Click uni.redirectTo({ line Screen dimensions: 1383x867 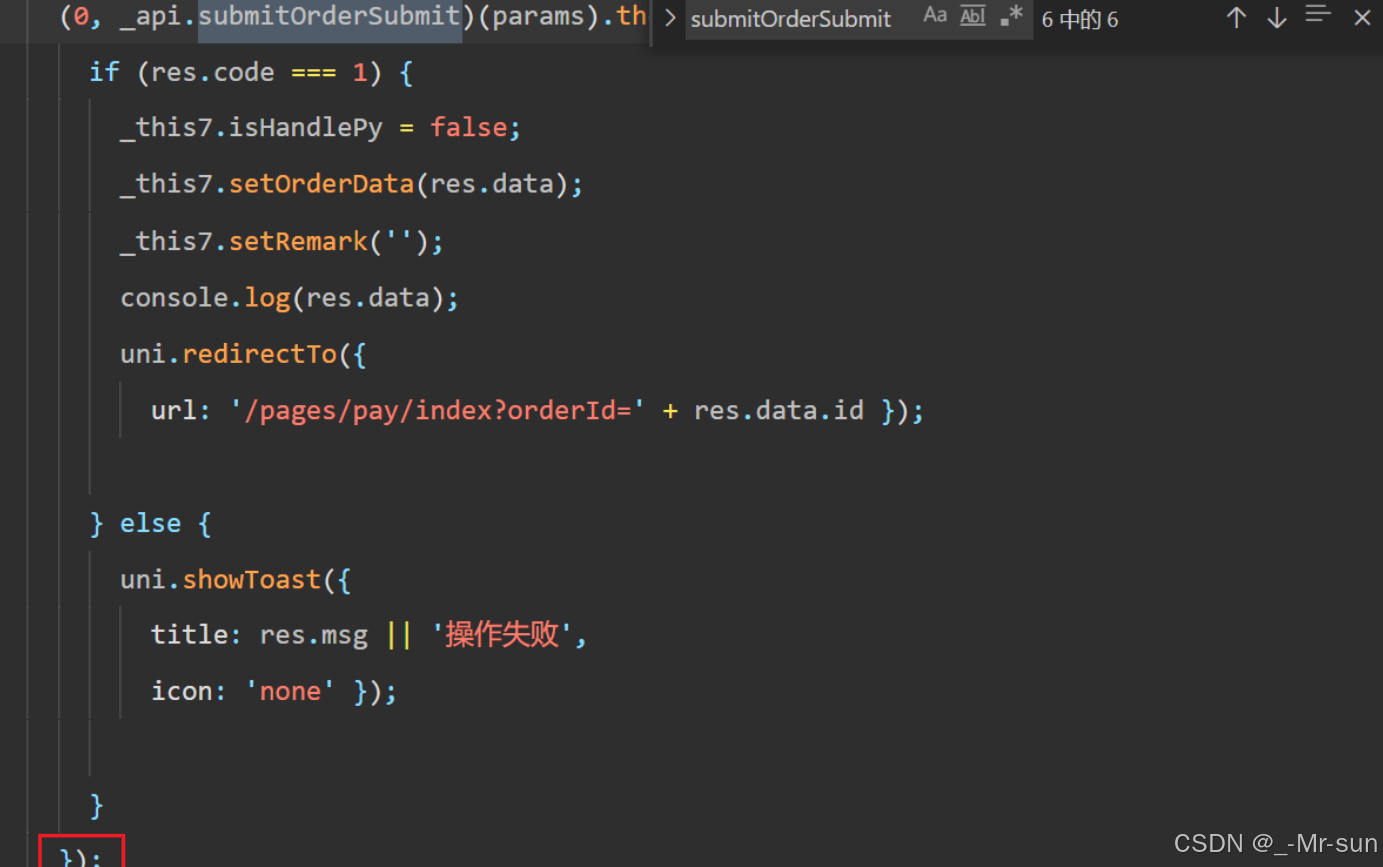[x=244, y=354]
